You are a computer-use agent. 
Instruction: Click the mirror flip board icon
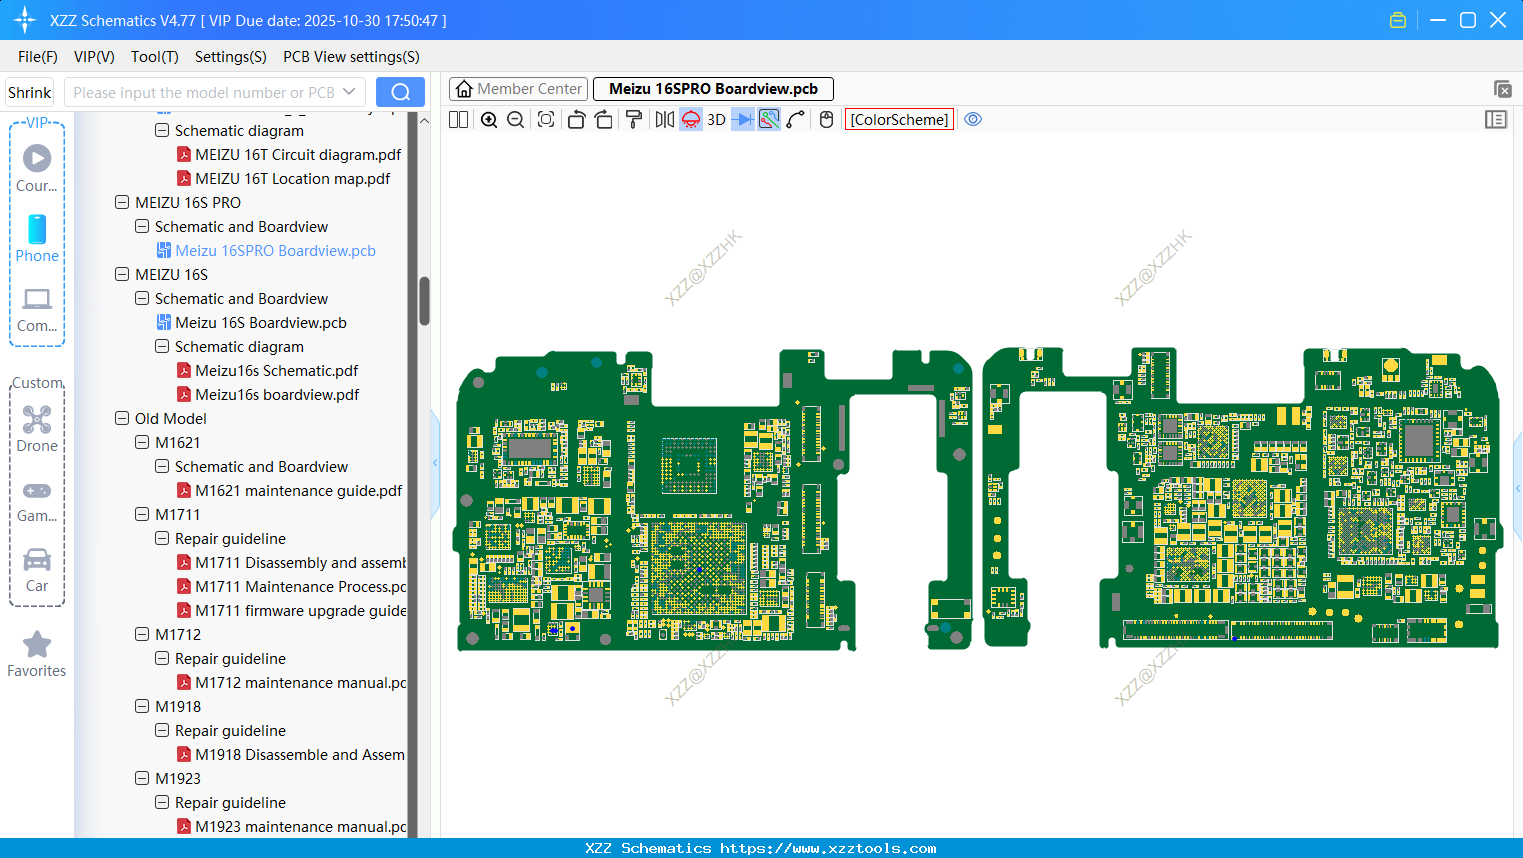click(x=664, y=120)
